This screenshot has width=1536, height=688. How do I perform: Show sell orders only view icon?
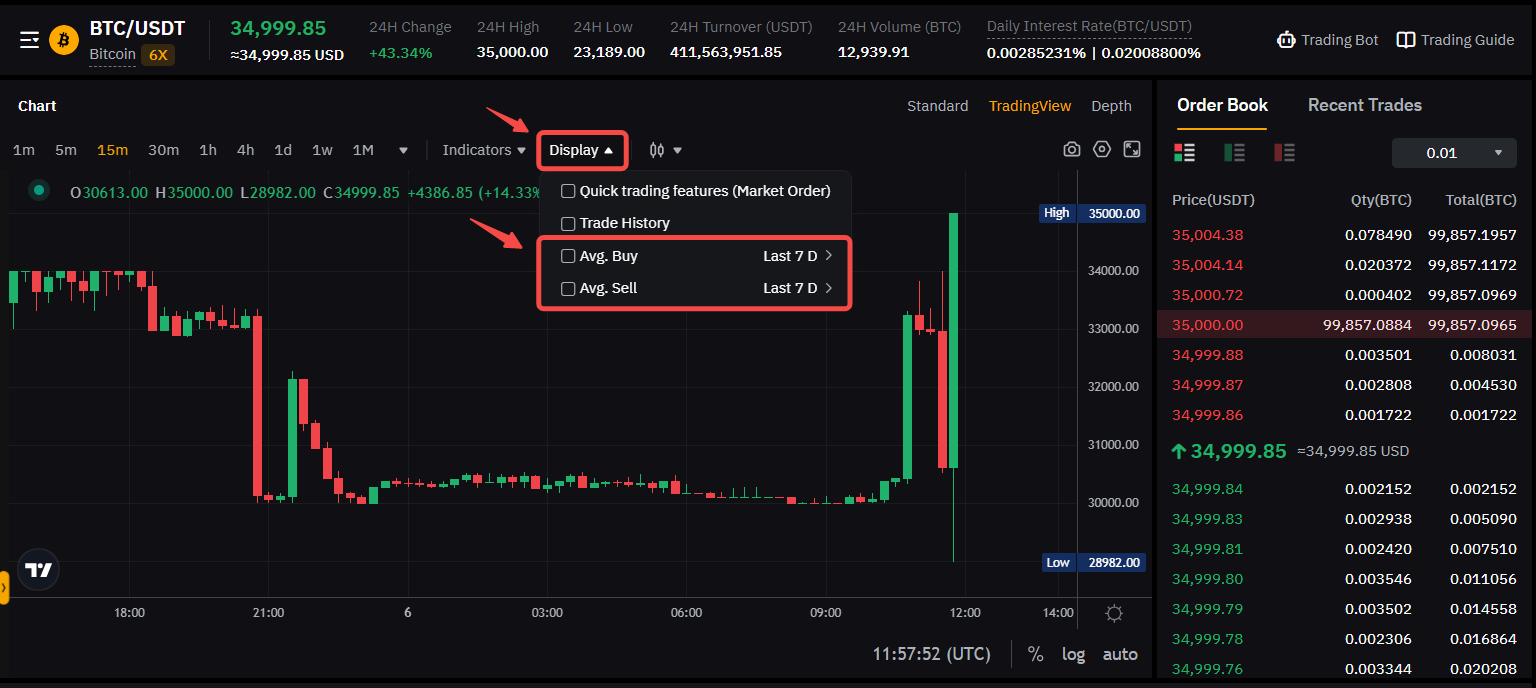[1284, 153]
